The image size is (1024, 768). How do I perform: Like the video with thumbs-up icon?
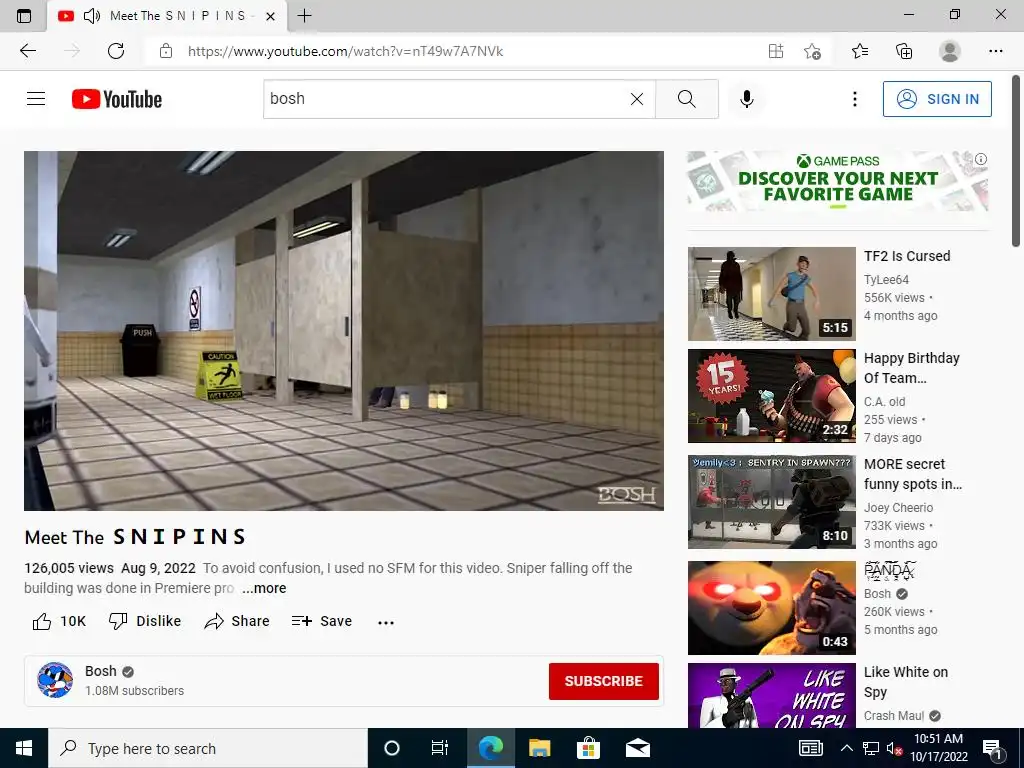coord(42,621)
